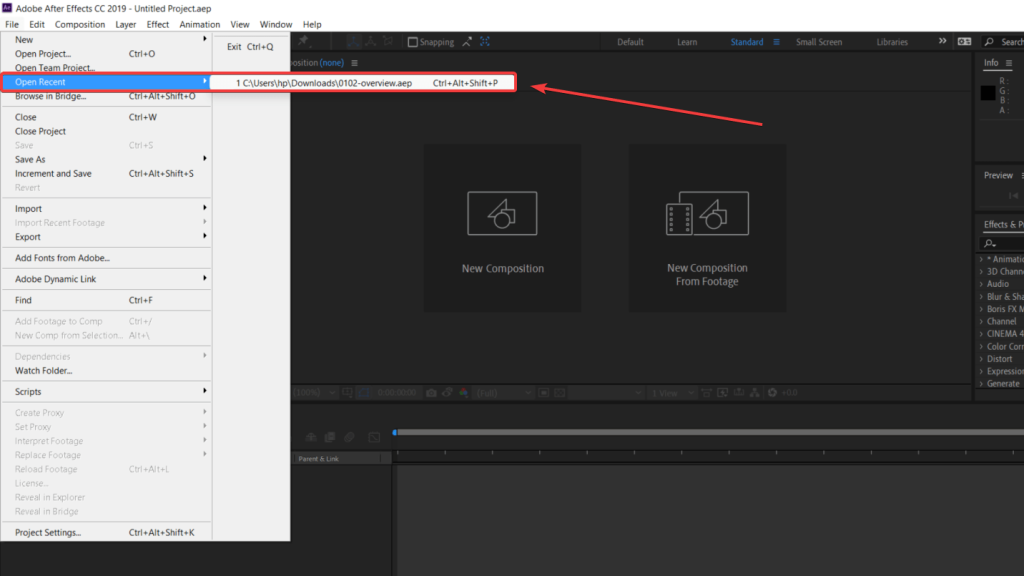
Task: Toggle Show Snapshot next to camera icon
Action: coord(448,392)
